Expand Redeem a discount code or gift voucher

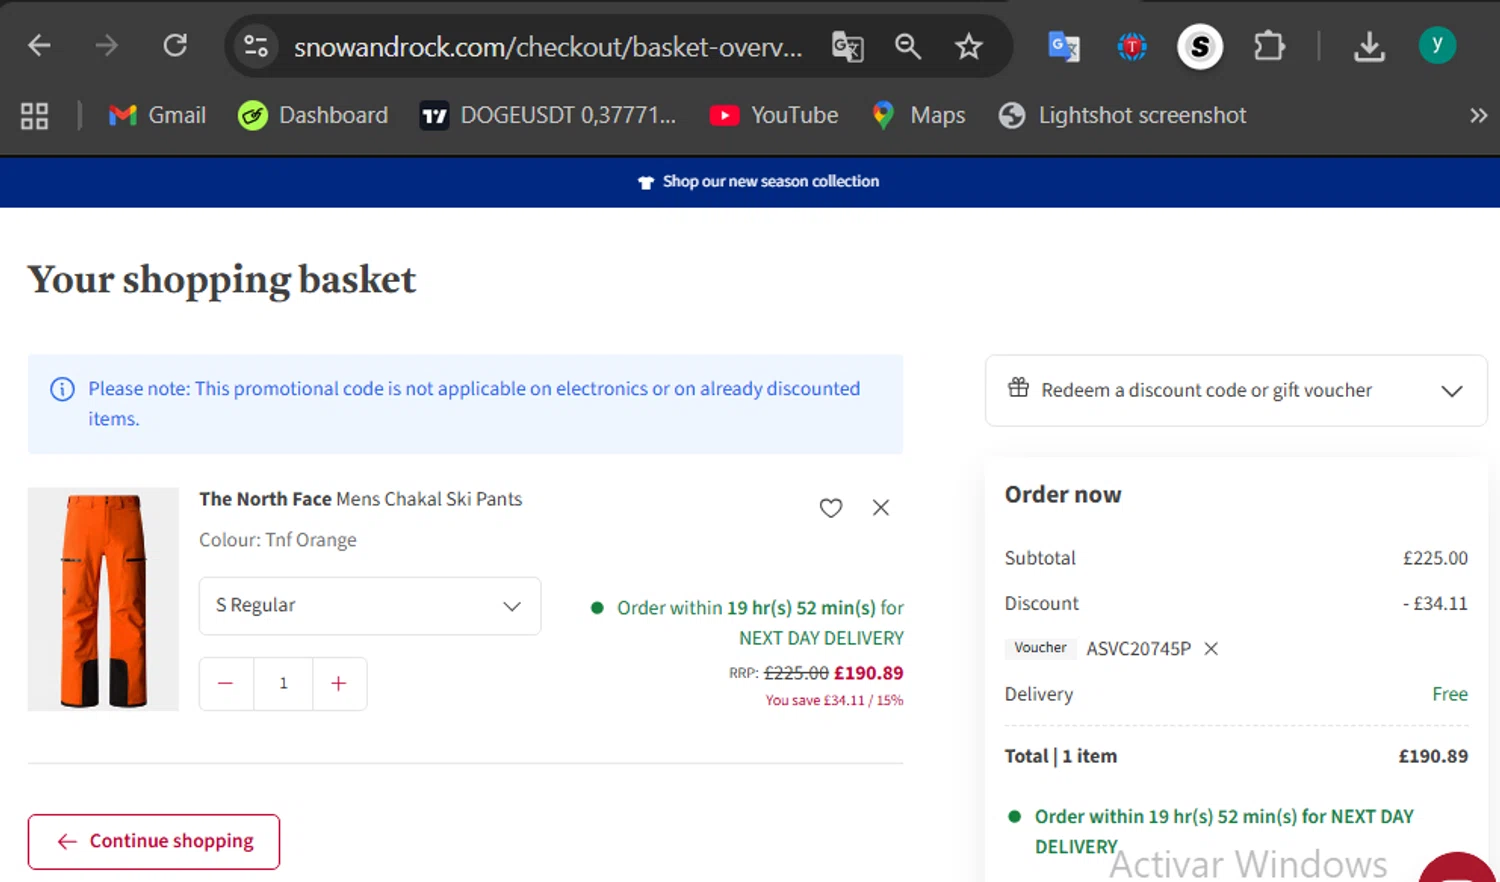1236,391
